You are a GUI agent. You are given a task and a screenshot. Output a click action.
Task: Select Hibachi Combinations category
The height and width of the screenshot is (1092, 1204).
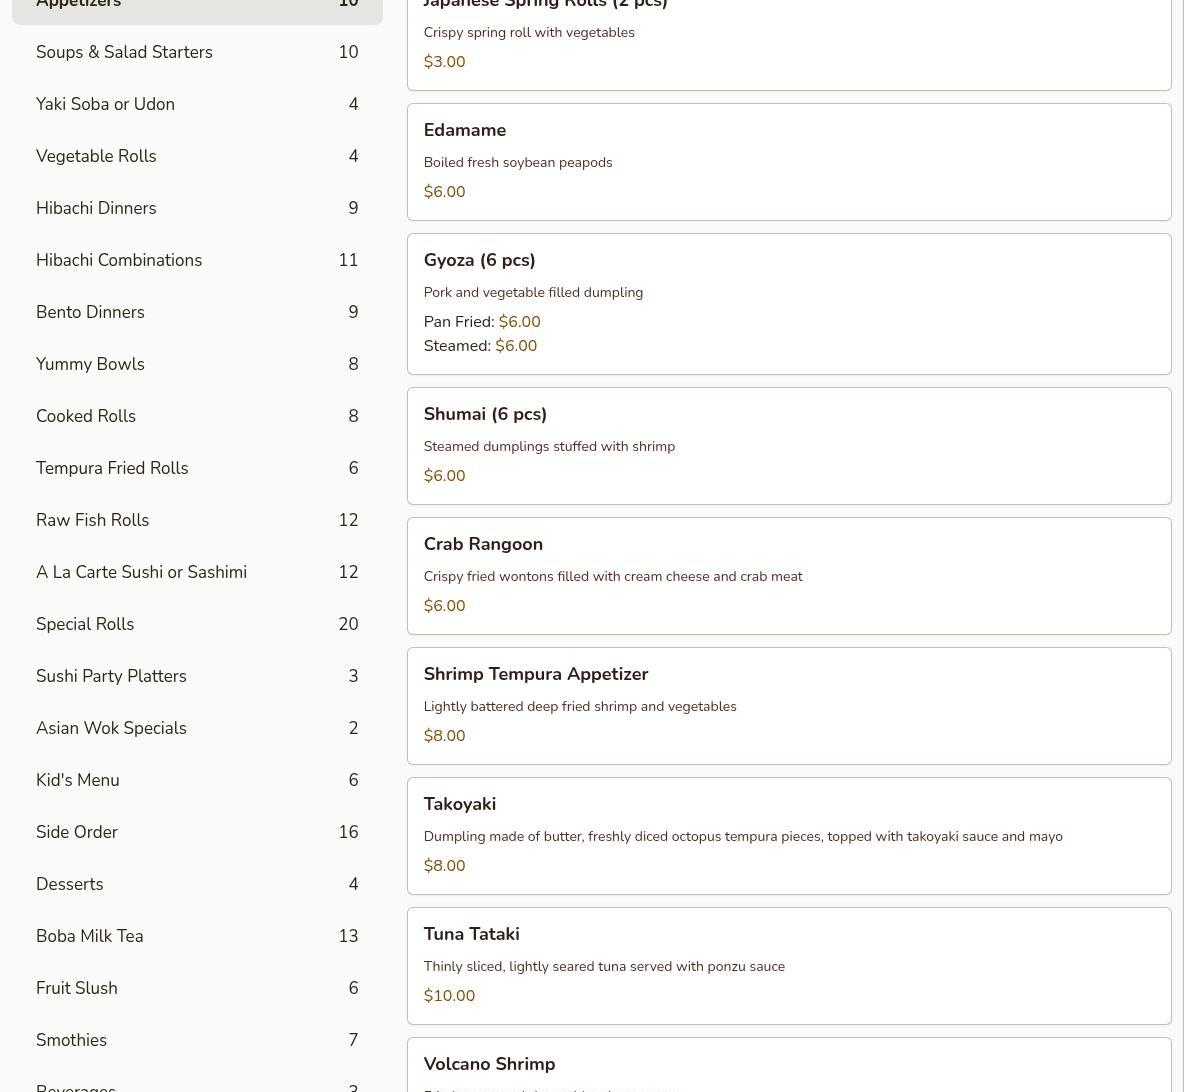197,260
